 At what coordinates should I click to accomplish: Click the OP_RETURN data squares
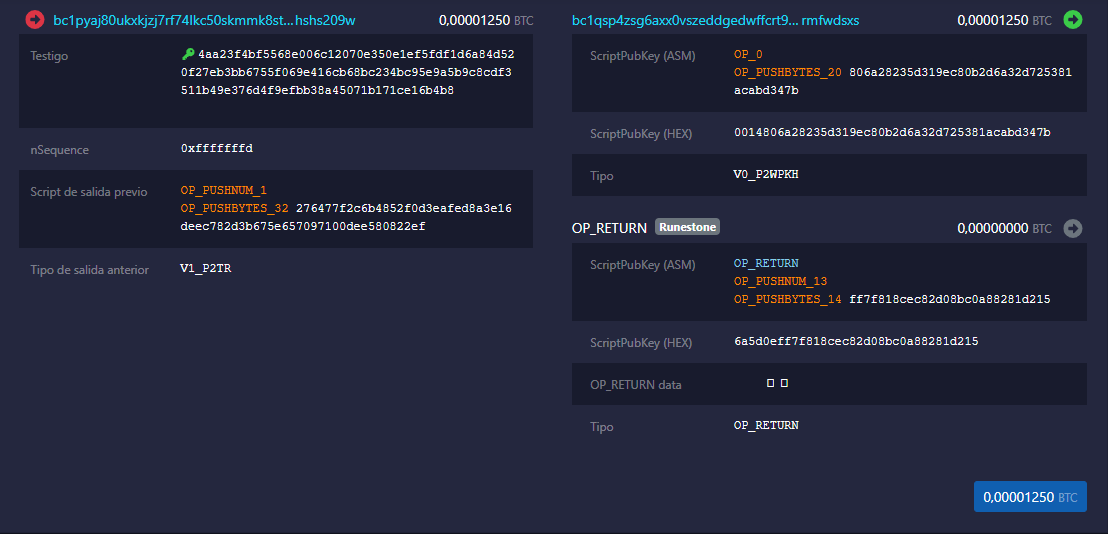tap(777, 383)
